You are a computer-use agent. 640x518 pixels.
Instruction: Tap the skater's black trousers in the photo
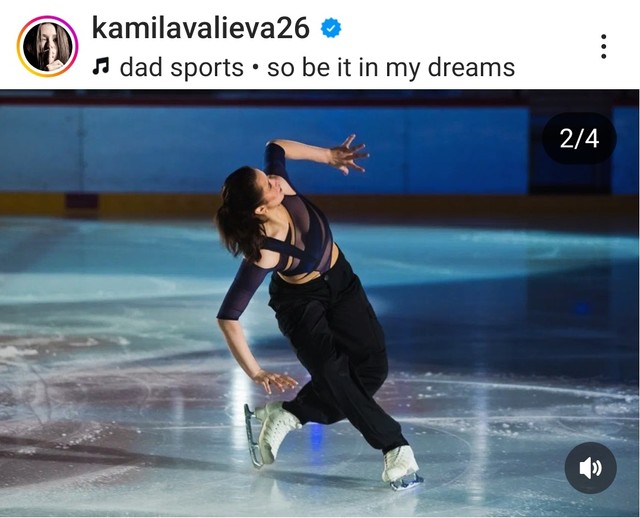pyautogui.click(x=339, y=351)
